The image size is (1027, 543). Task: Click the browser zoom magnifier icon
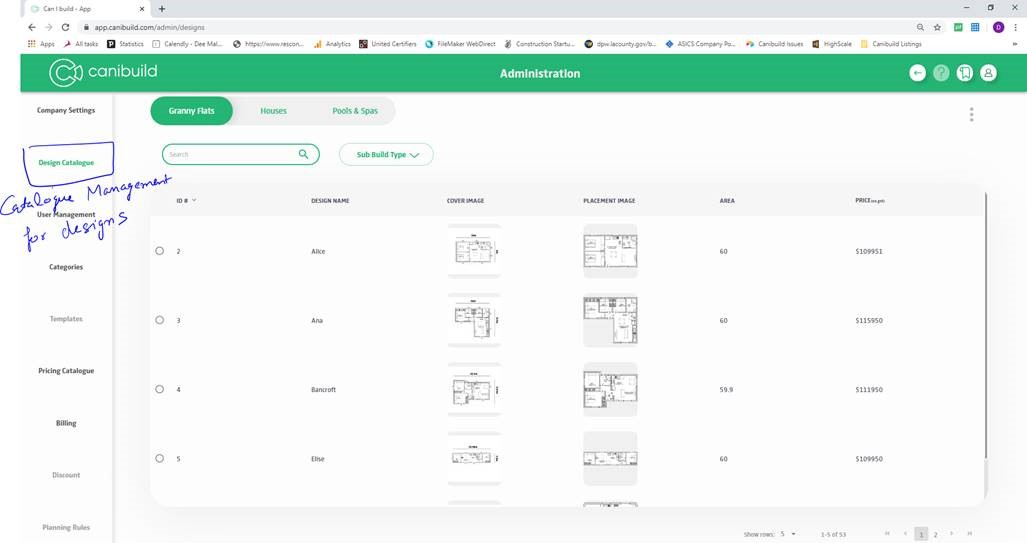(x=920, y=28)
